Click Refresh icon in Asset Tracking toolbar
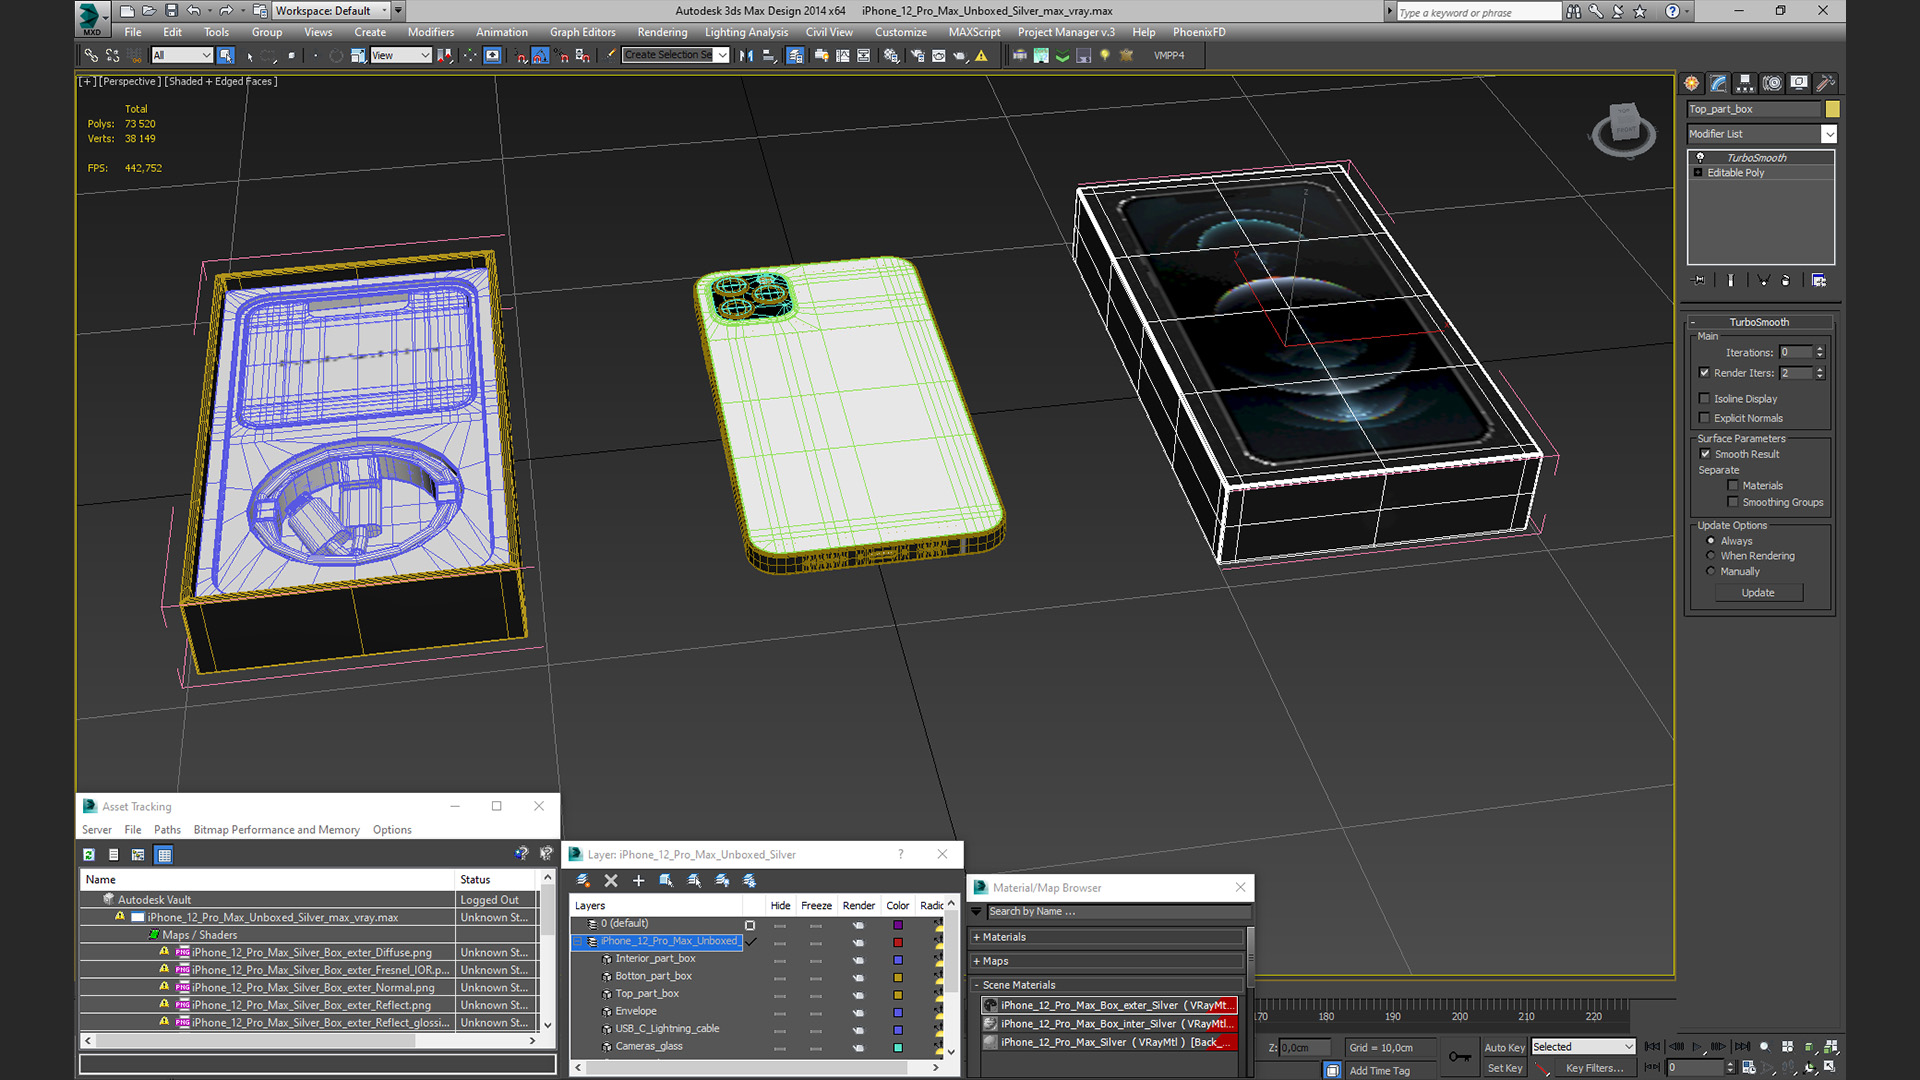1920x1080 pixels. 89,854
